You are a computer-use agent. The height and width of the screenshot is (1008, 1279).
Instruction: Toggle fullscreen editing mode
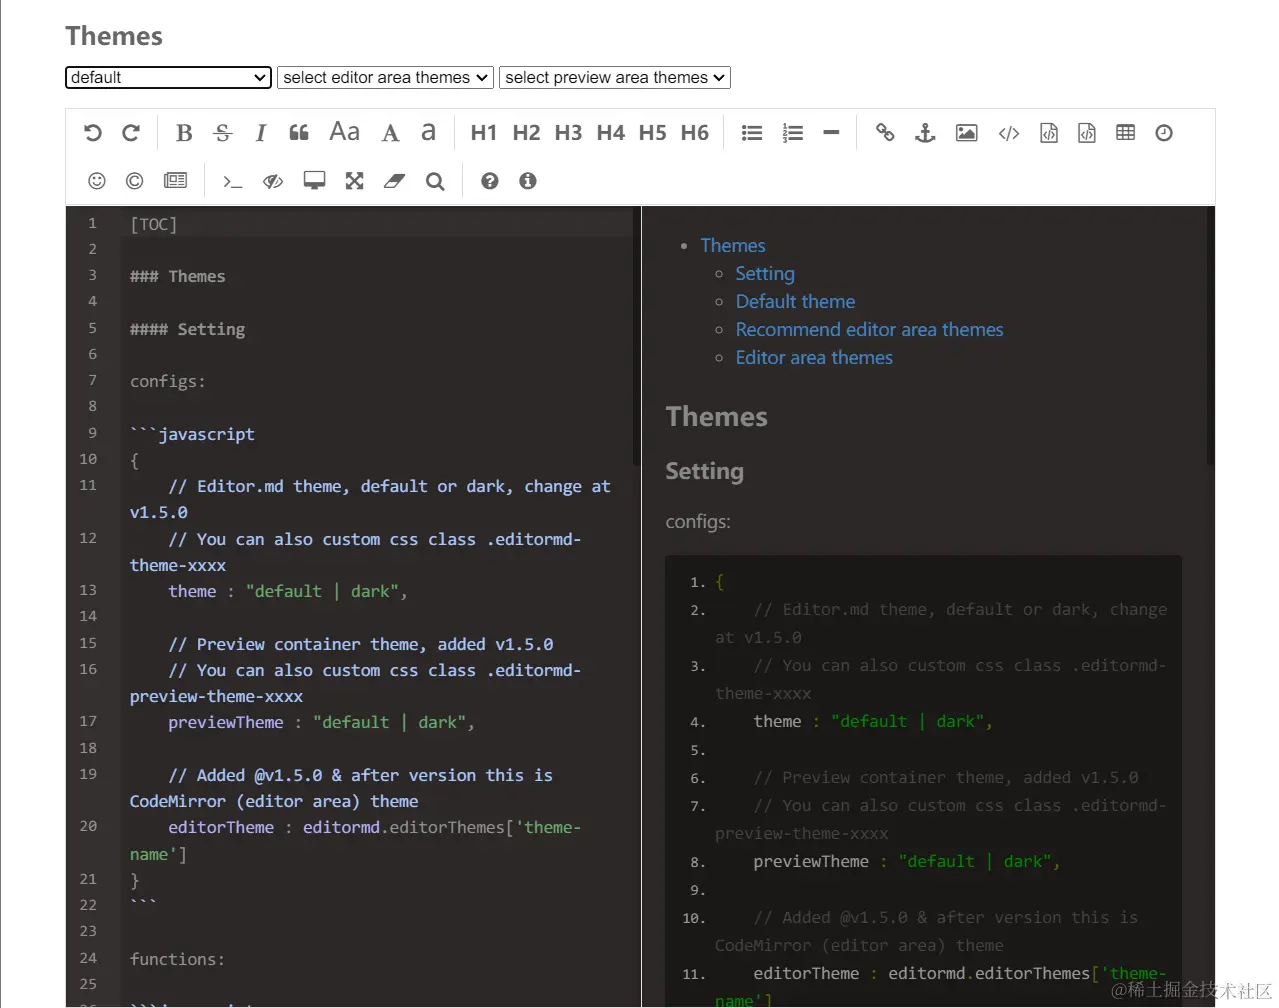(x=355, y=181)
